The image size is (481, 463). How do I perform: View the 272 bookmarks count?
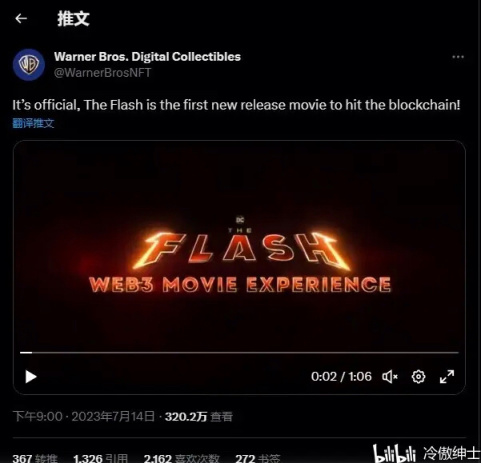click(x=257, y=458)
